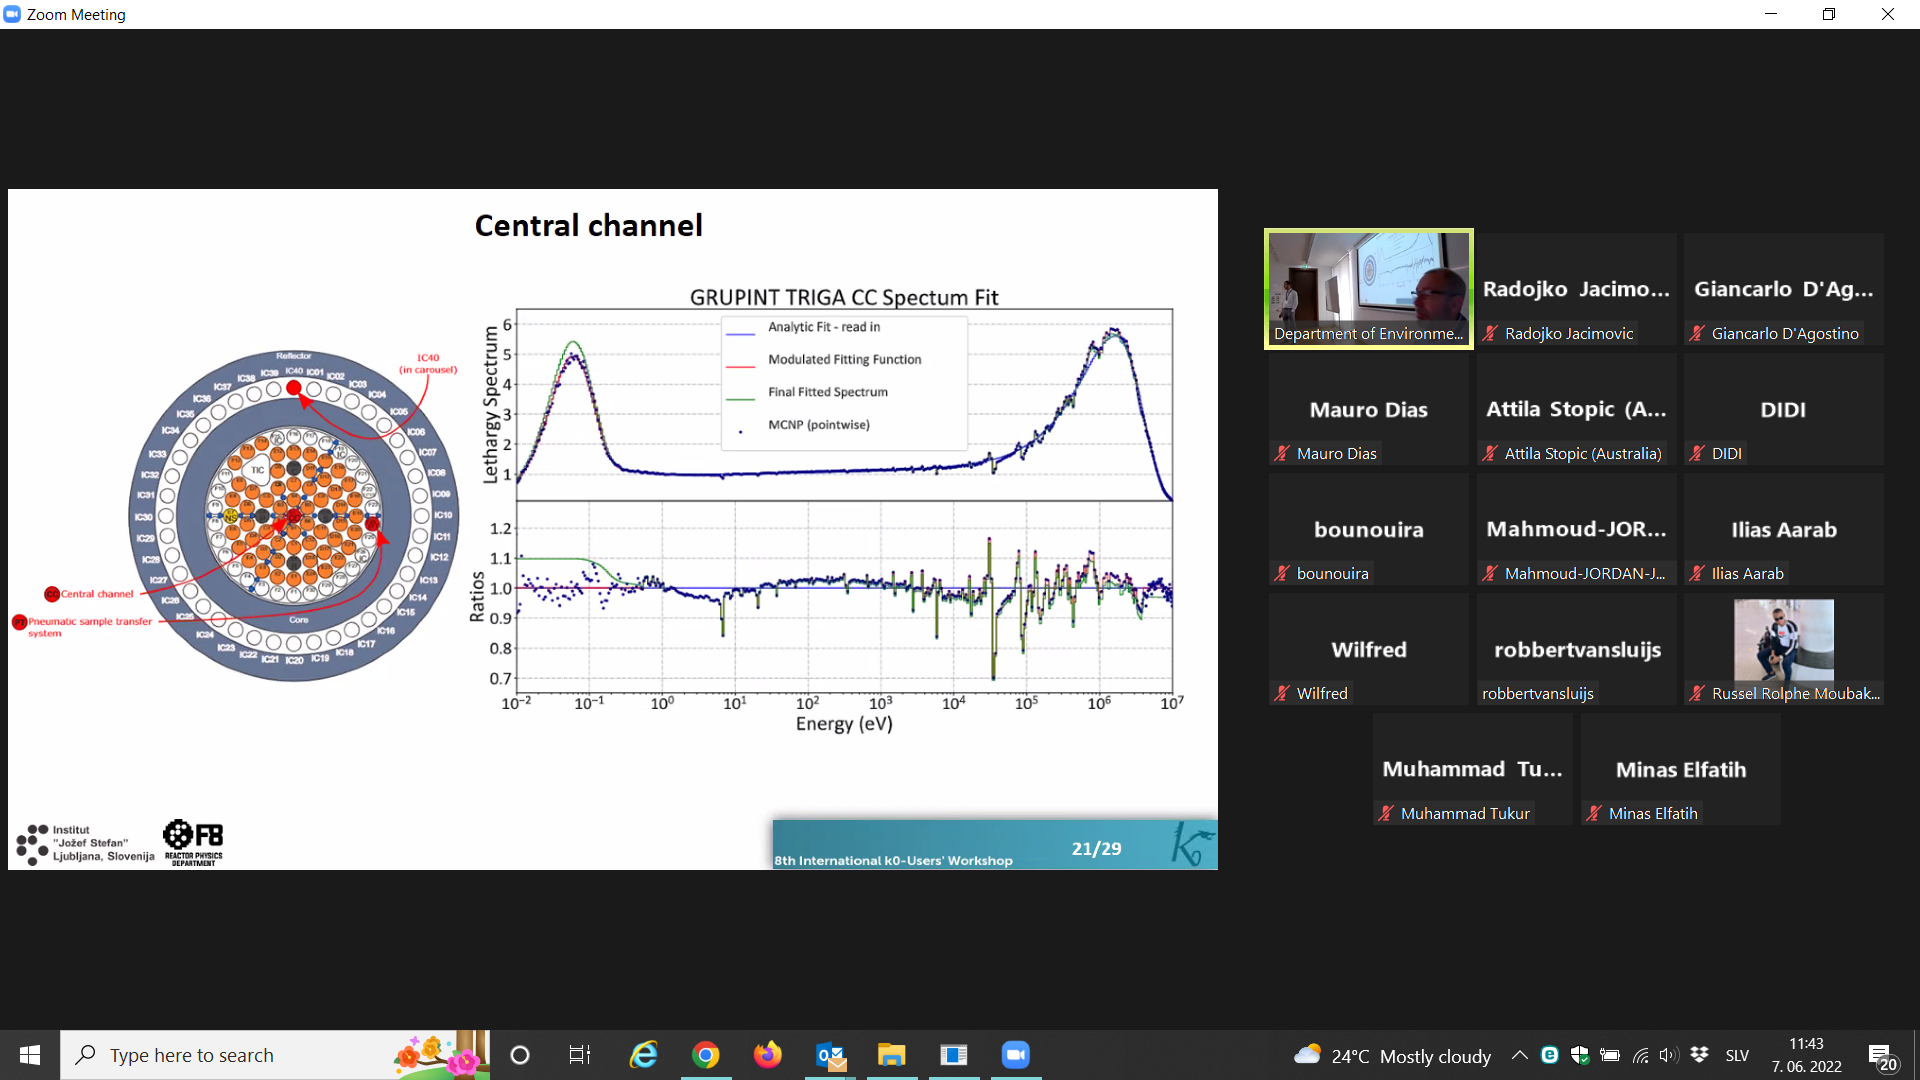Open Wi-Fi network tray icon

pyautogui.click(x=1640, y=1055)
